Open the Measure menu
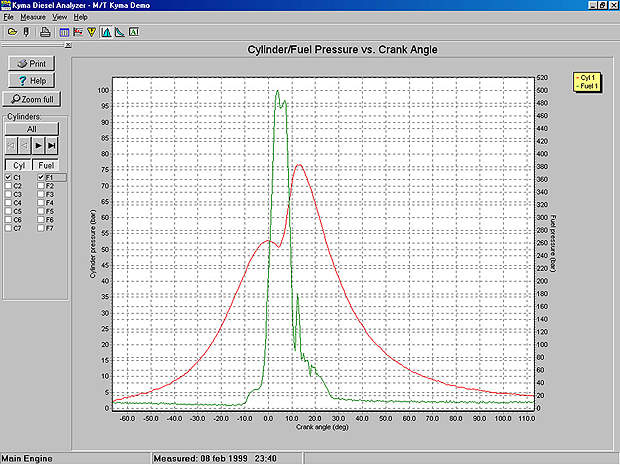The height and width of the screenshot is (465, 620). coord(35,17)
